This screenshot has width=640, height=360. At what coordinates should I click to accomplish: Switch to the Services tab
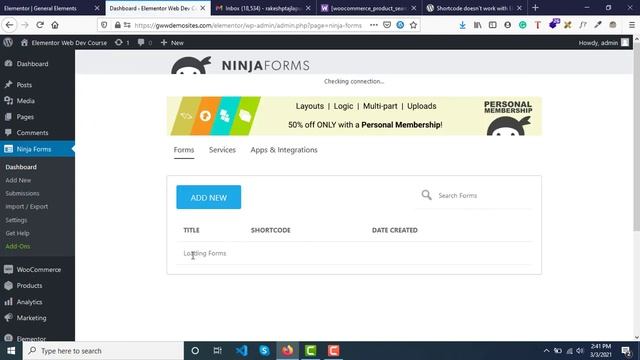click(222, 150)
